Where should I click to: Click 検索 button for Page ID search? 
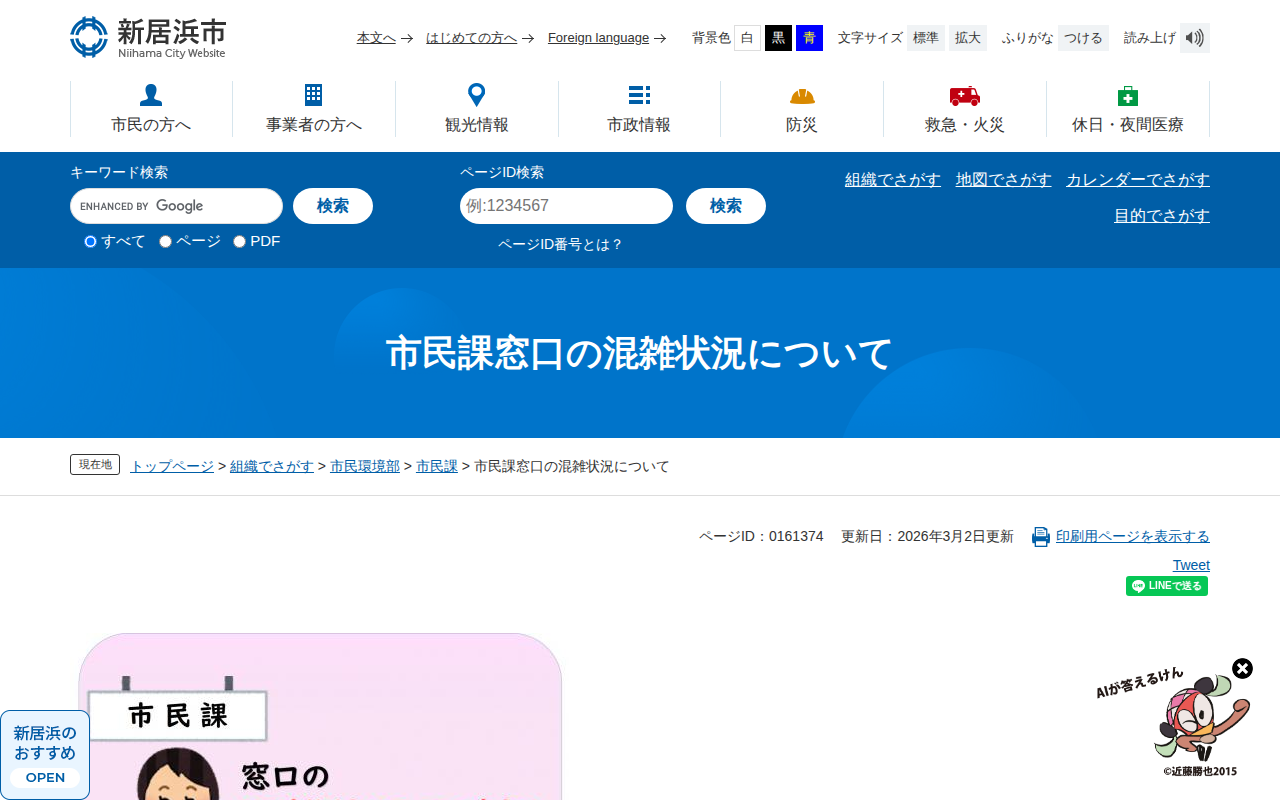coord(726,206)
